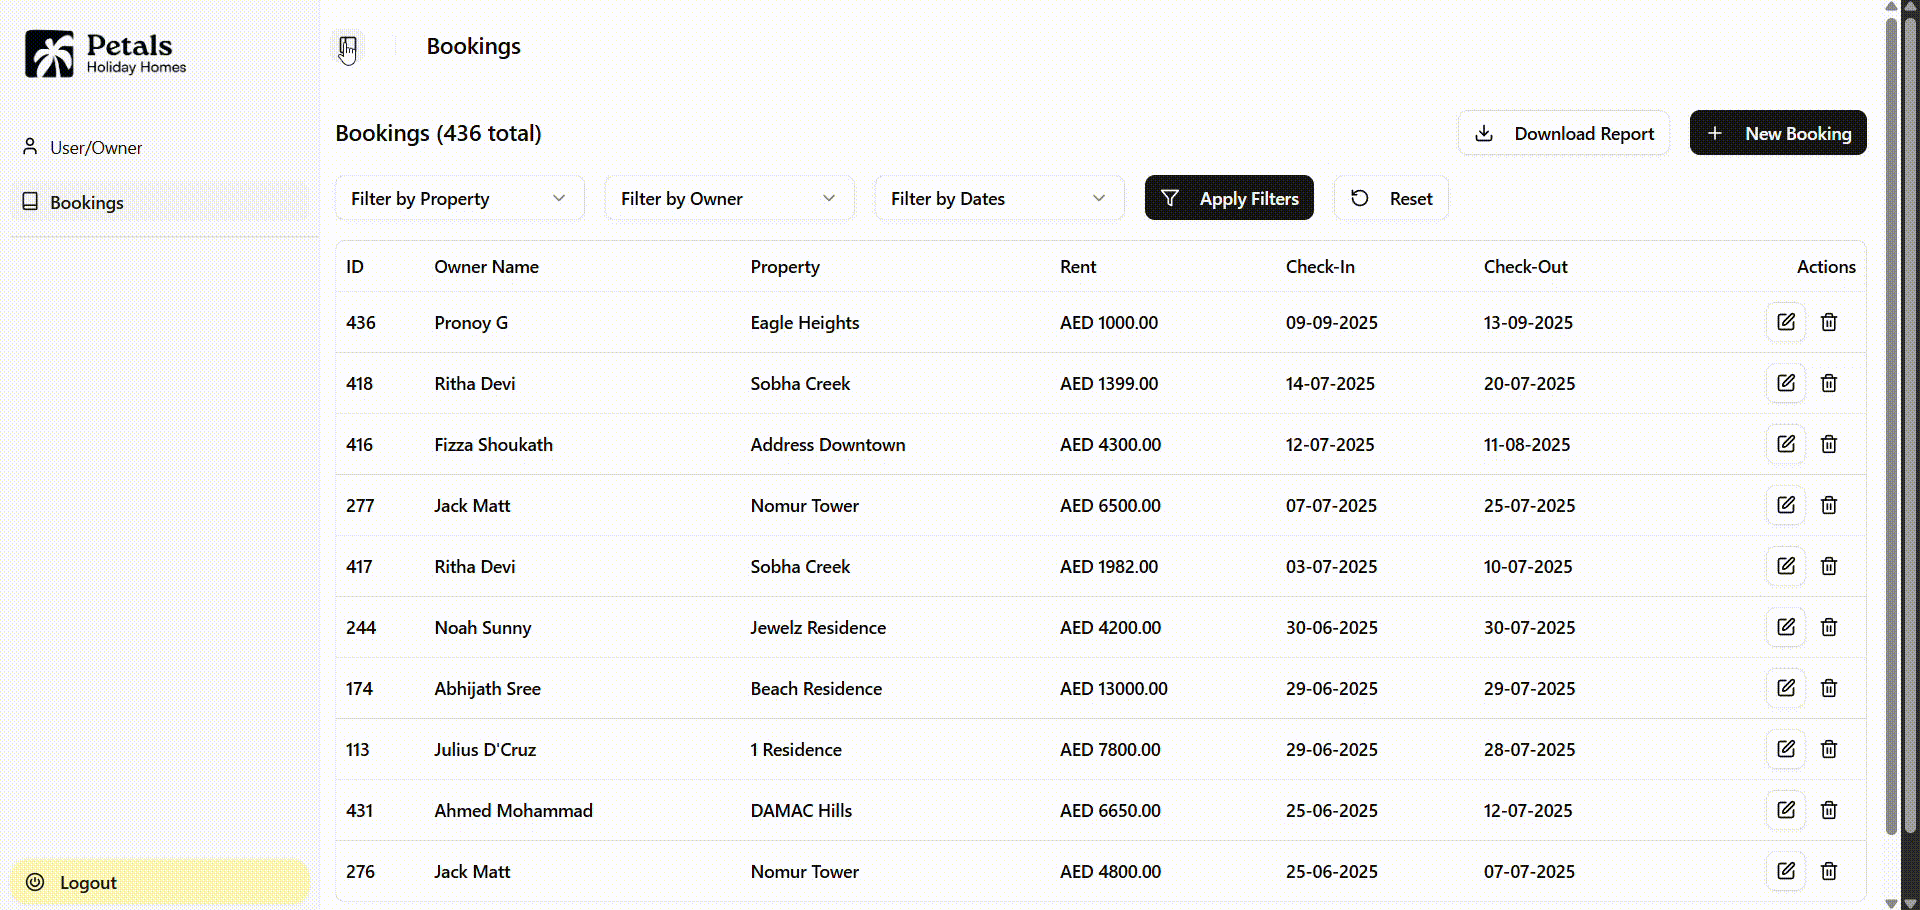Toggle the sidebar panel icon
Image resolution: width=1920 pixels, height=910 pixels.
pos(347,47)
